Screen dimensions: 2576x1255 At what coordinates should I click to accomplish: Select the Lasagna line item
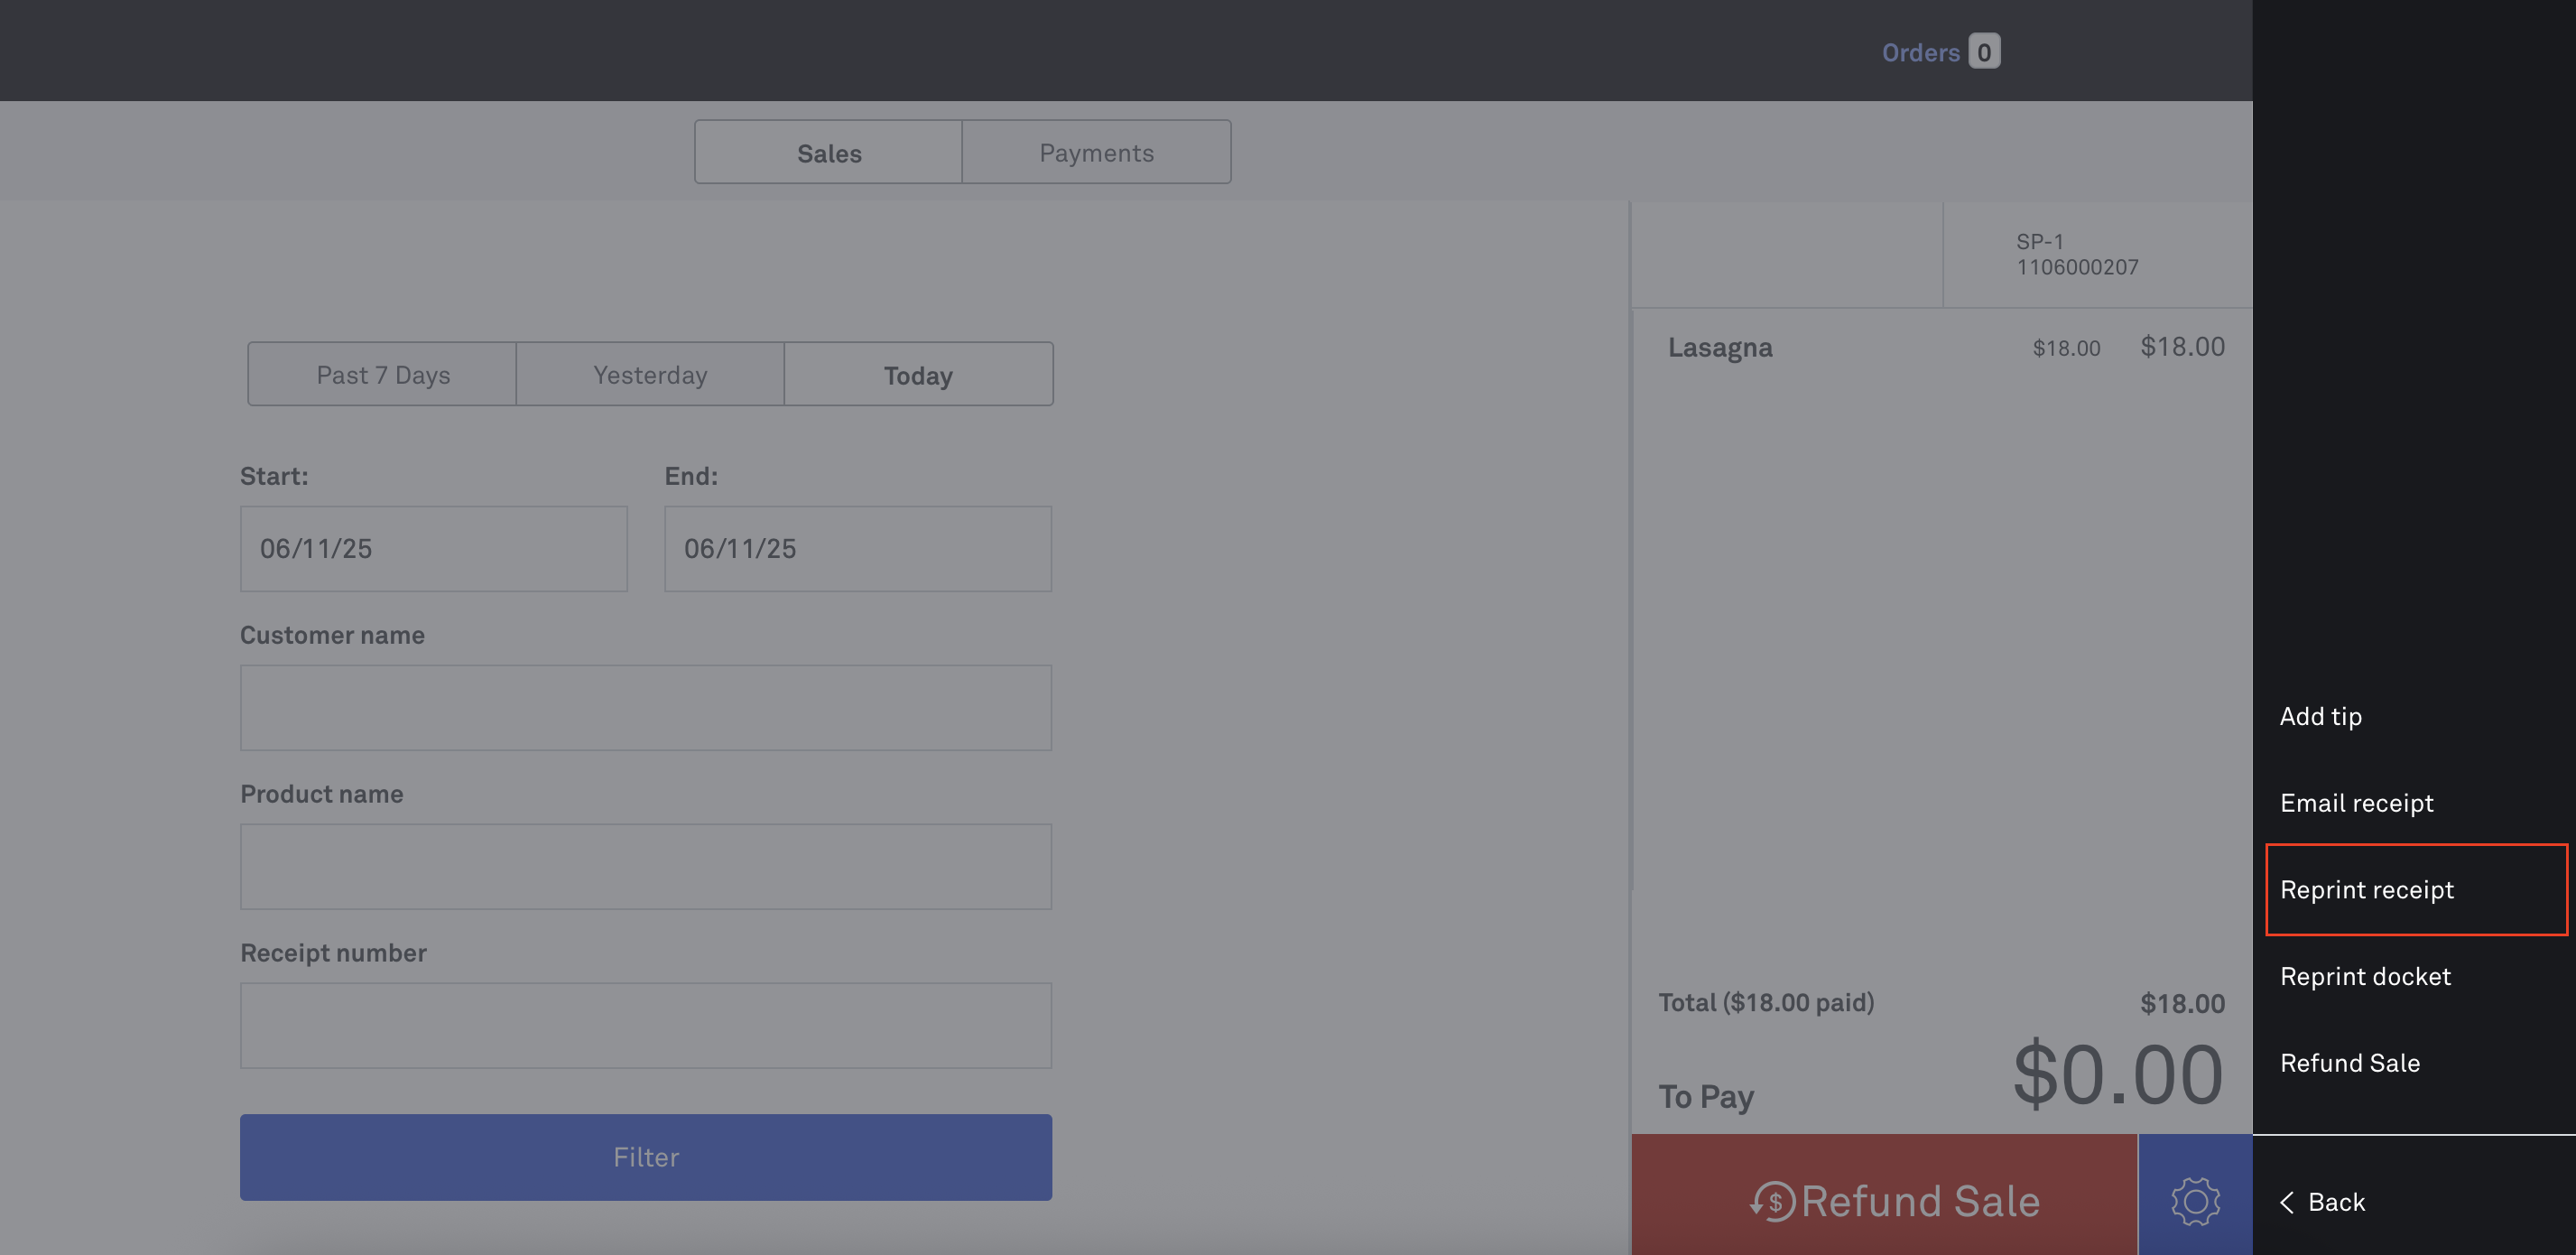click(x=1942, y=347)
